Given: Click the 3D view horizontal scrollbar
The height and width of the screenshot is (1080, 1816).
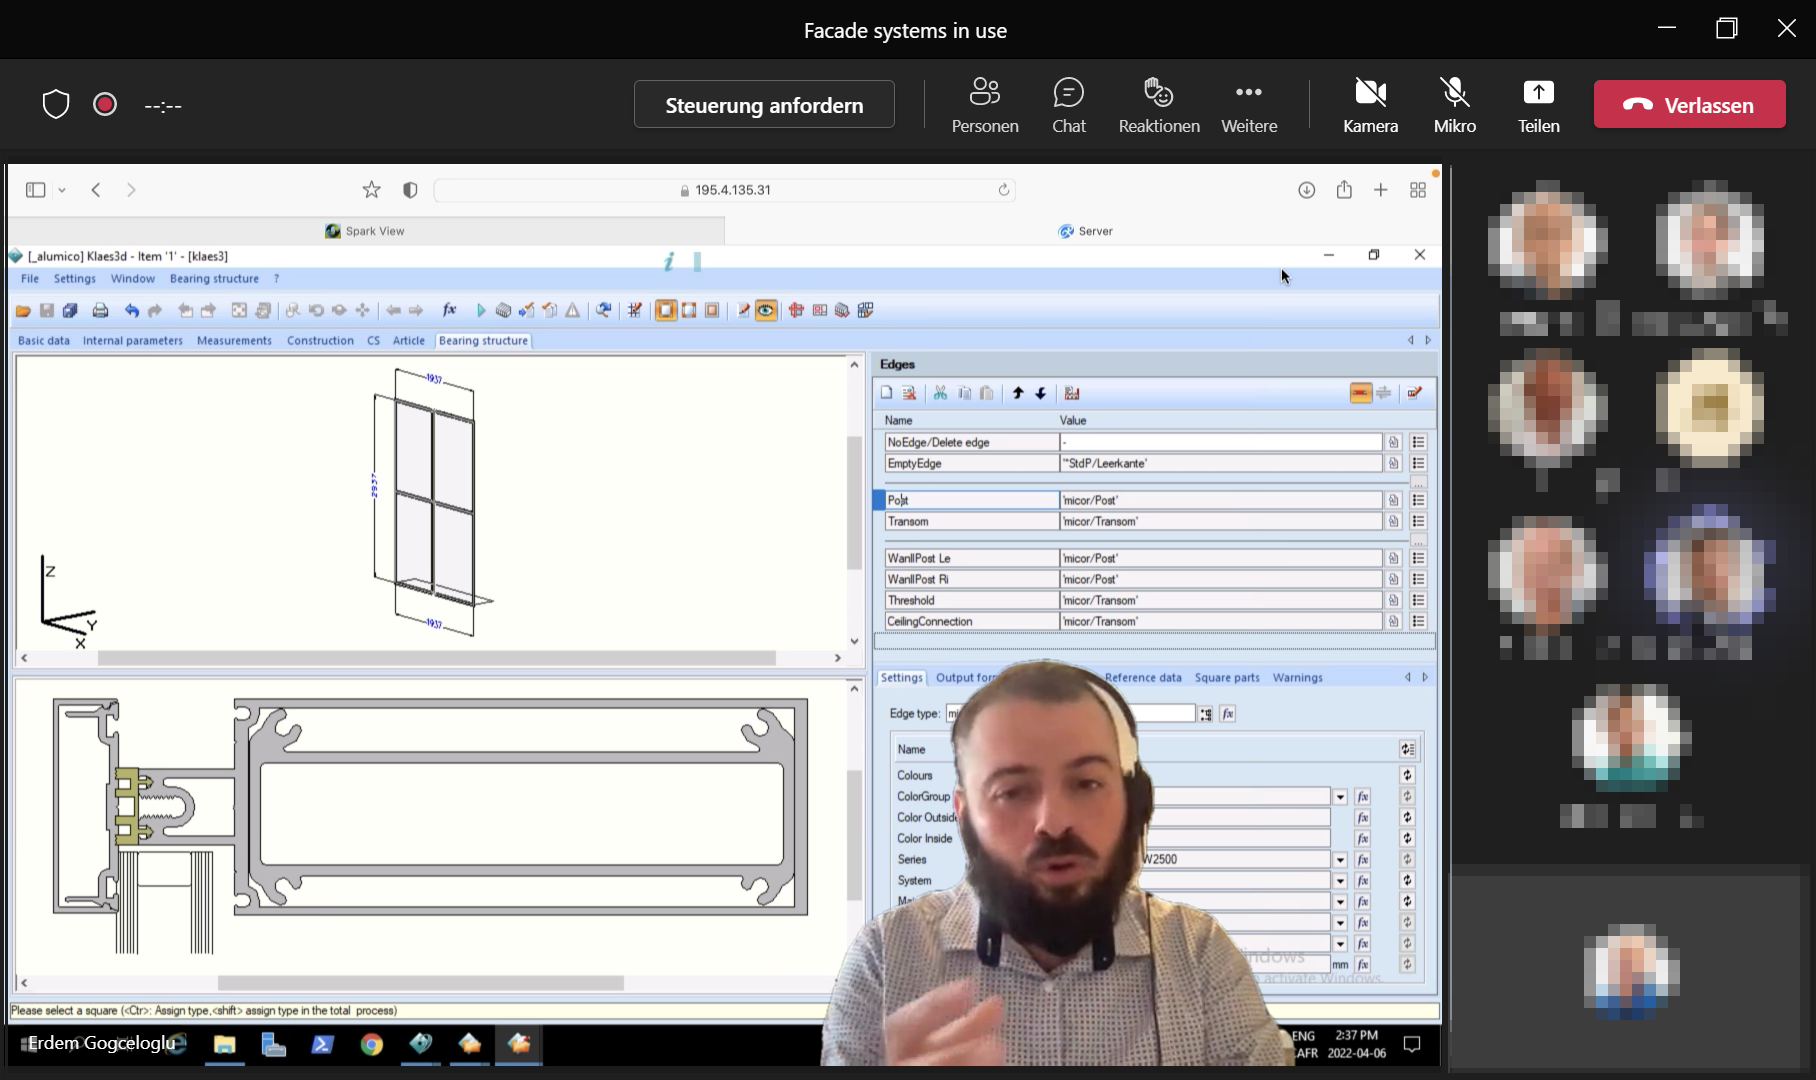Looking at the screenshot, I should pyautogui.click(x=436, y=658).
